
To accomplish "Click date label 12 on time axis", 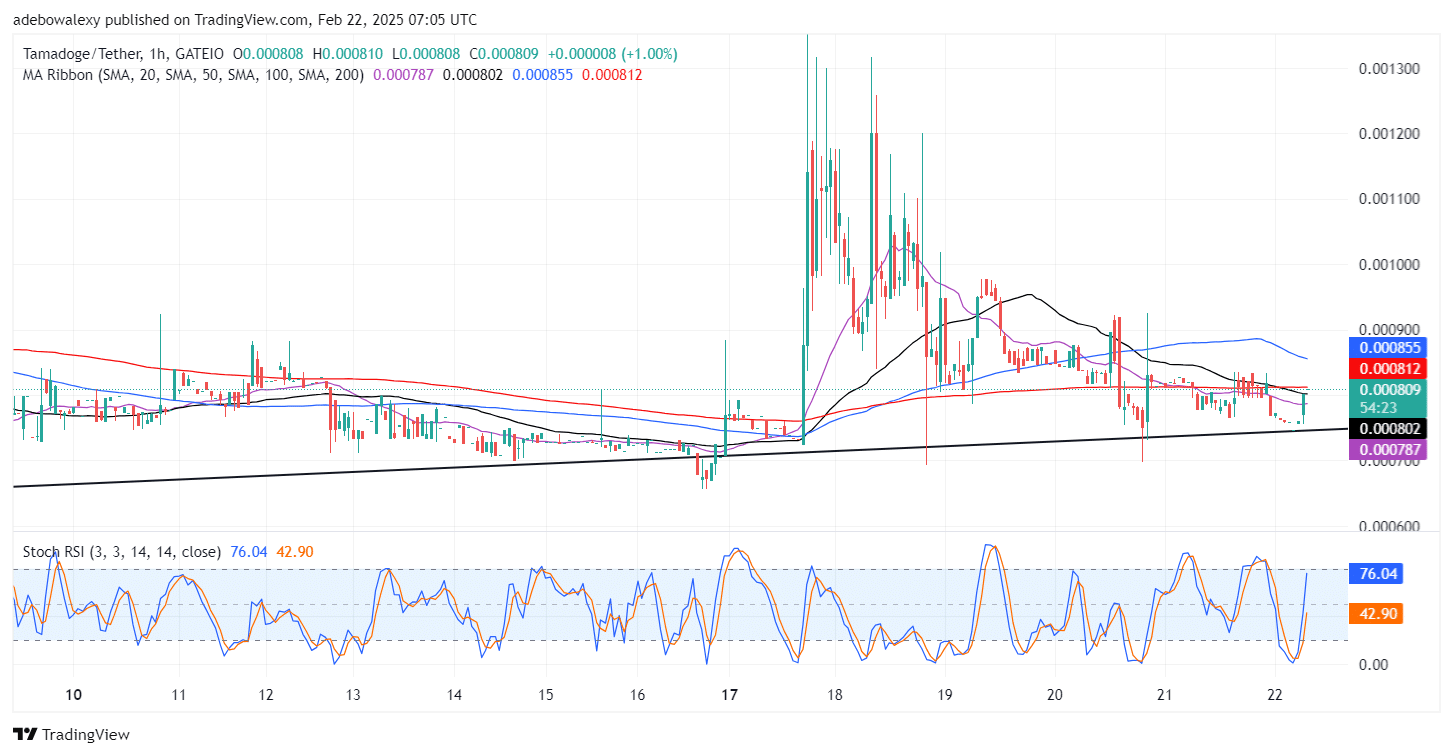I will (x=266, y=695).
